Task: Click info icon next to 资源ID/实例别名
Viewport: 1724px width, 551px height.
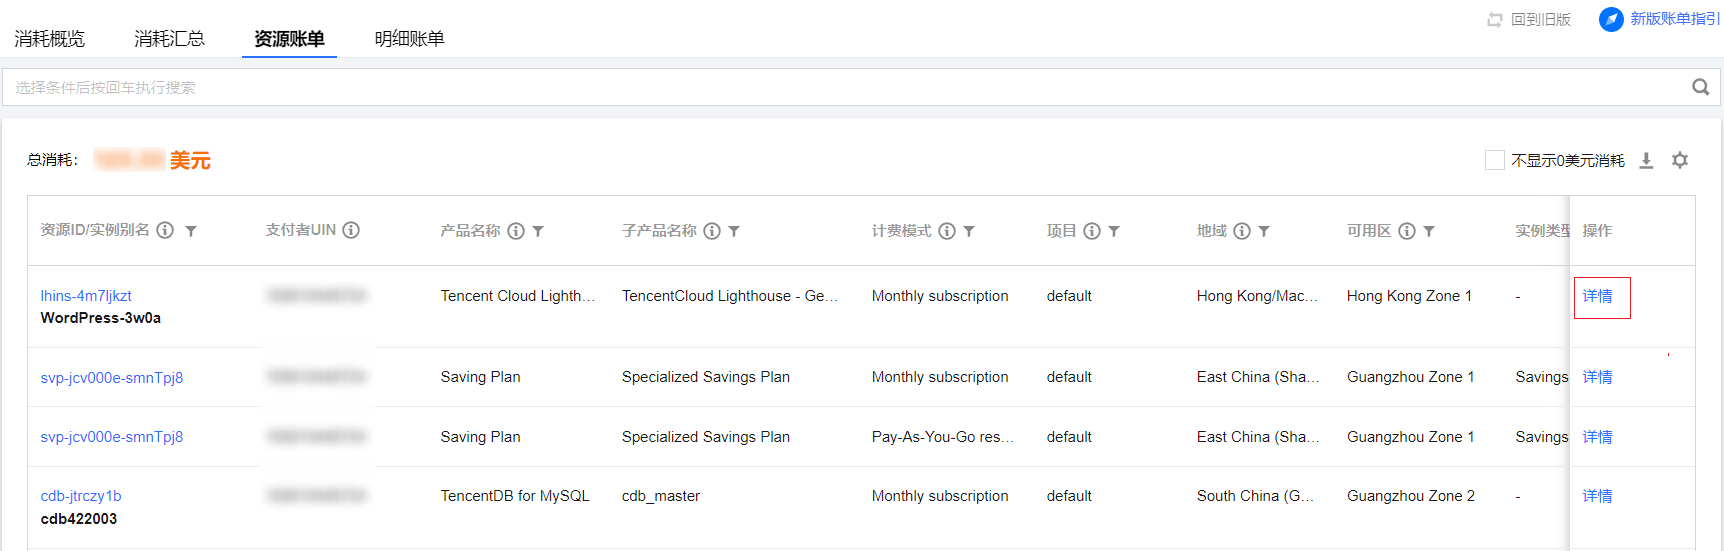Action: click(x=165, y=230)
